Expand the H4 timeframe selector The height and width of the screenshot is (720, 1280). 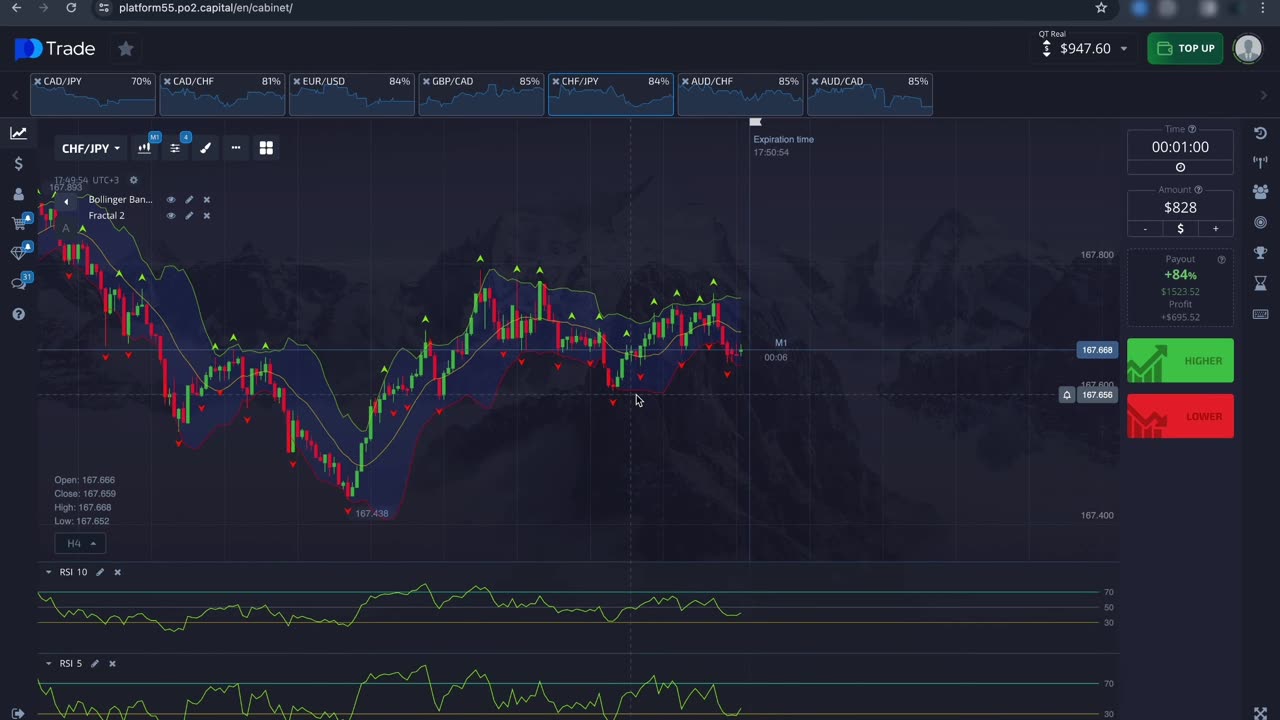80,543
